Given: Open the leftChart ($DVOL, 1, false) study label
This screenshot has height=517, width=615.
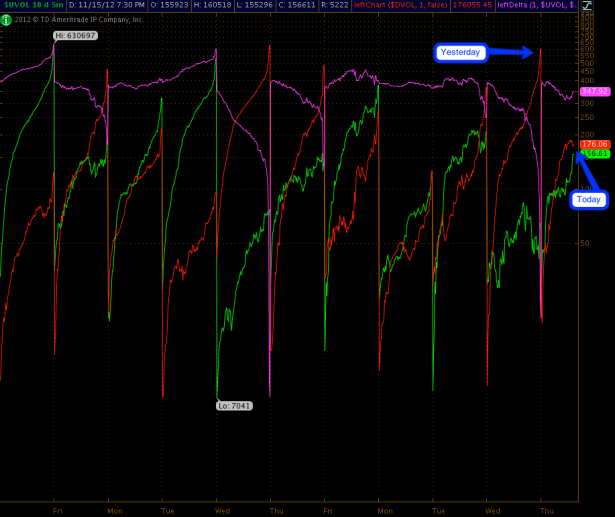Looking at the screenshot, I should pos(400,5).
